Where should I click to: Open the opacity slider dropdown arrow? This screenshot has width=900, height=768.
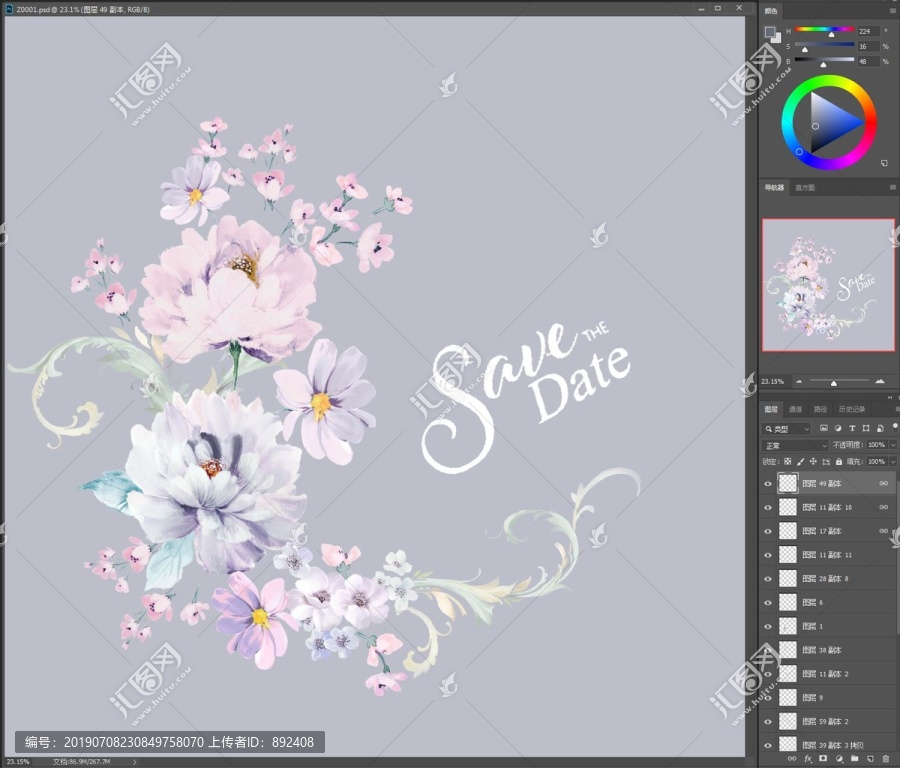click(x=893, y=445)
